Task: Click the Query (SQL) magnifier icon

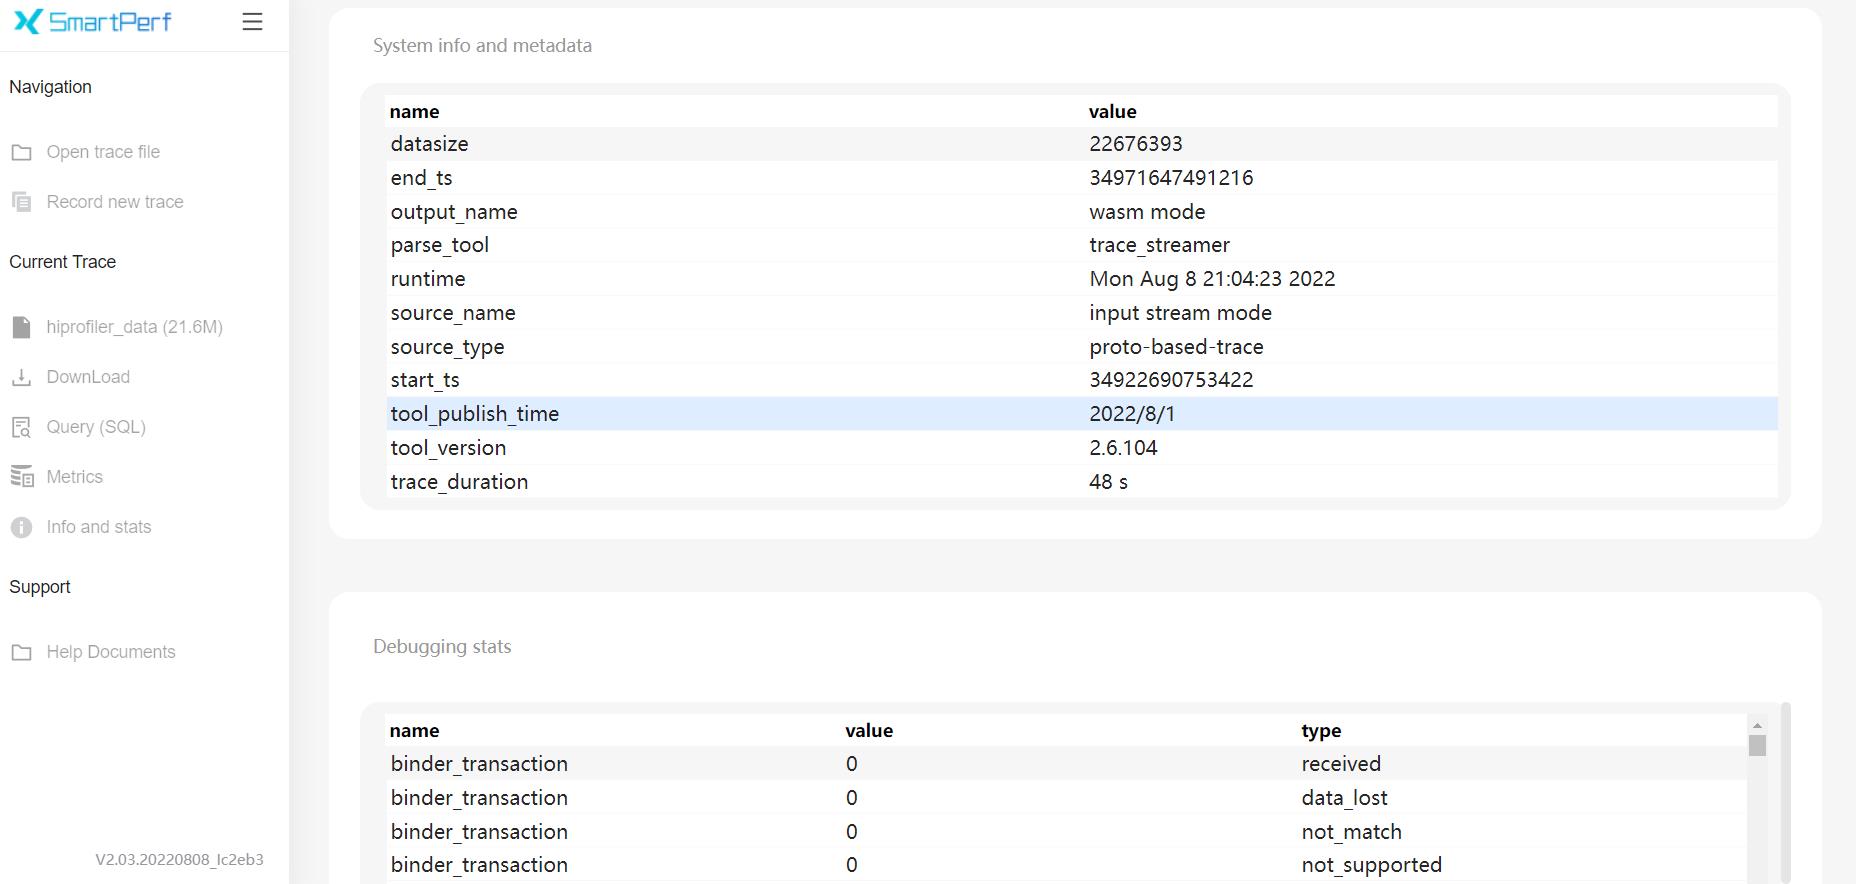Action: point(21,428)
